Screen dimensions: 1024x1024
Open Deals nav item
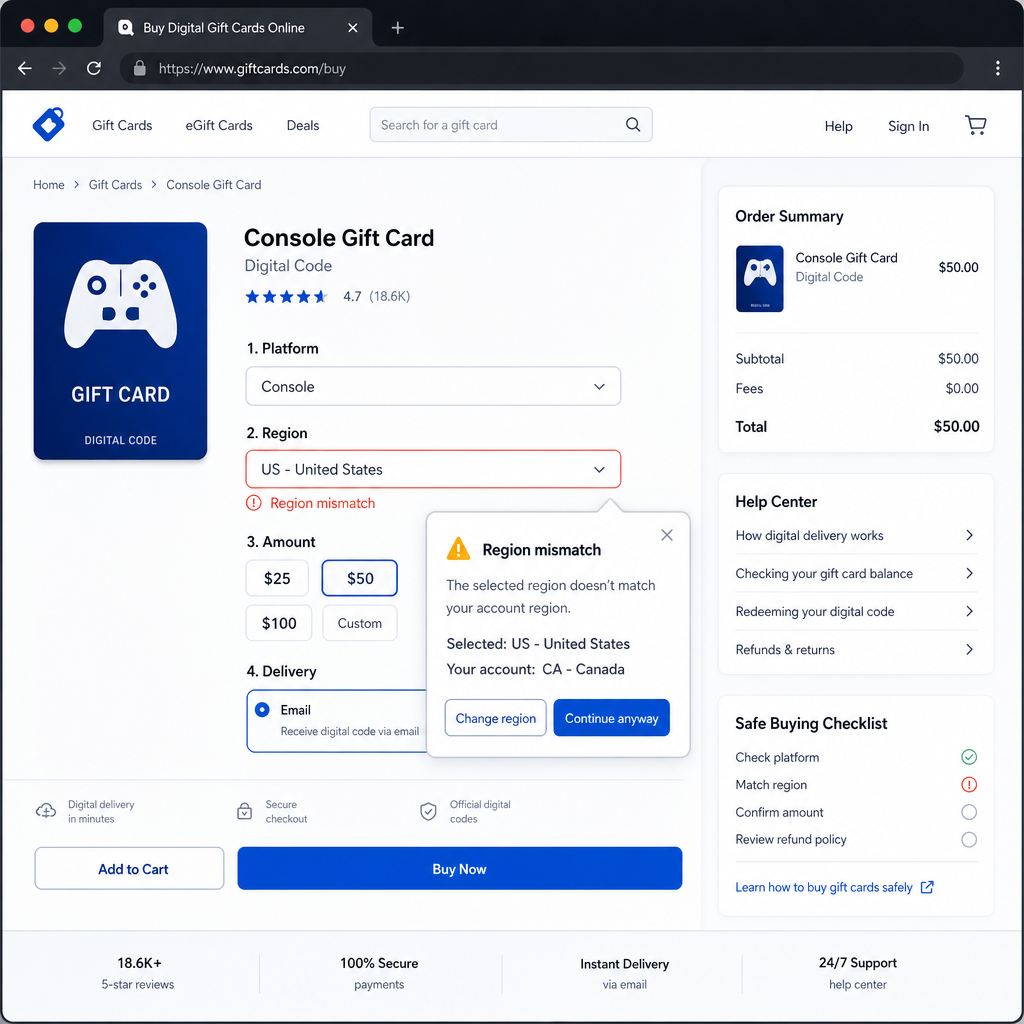pos(303,125)
